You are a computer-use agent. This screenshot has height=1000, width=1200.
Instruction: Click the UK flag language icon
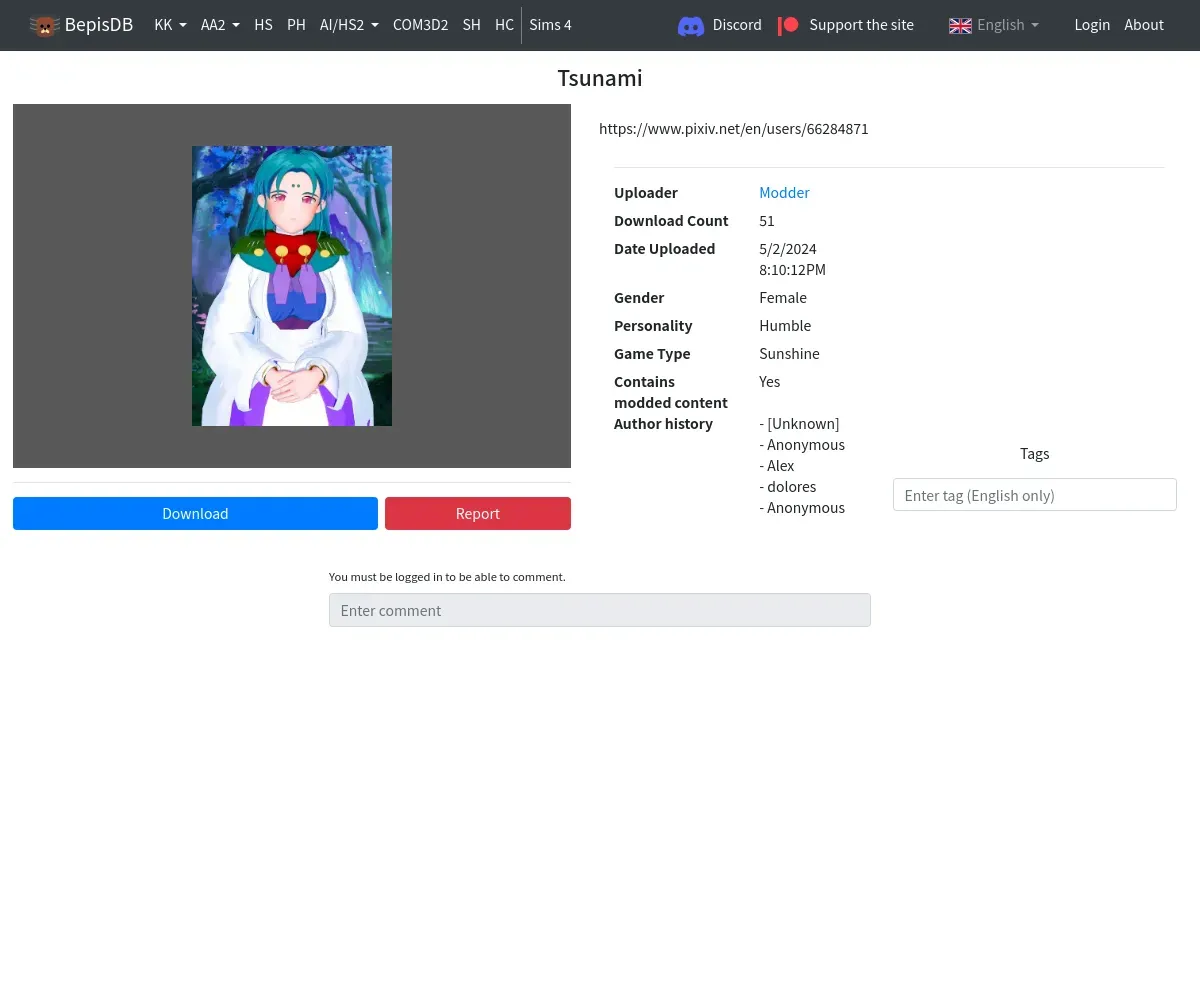[x=960, y=25]
